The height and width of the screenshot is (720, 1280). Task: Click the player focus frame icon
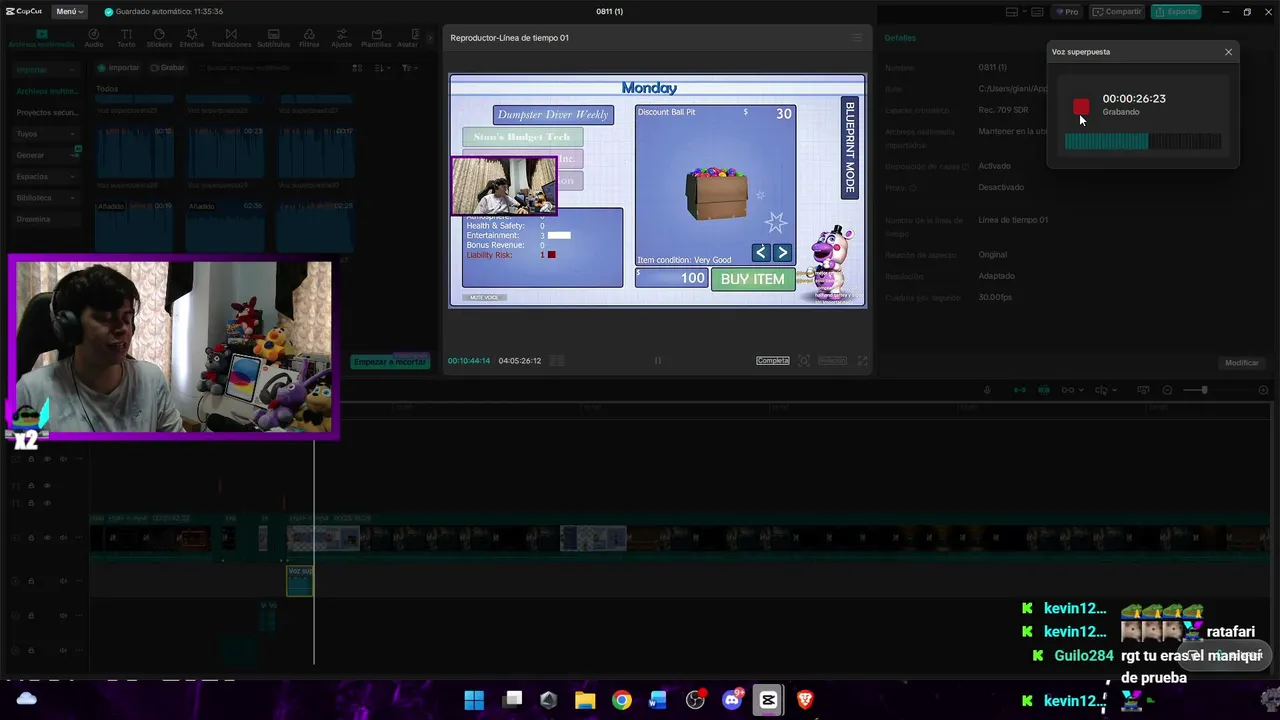pyautogui.click(x=803, y=361)
